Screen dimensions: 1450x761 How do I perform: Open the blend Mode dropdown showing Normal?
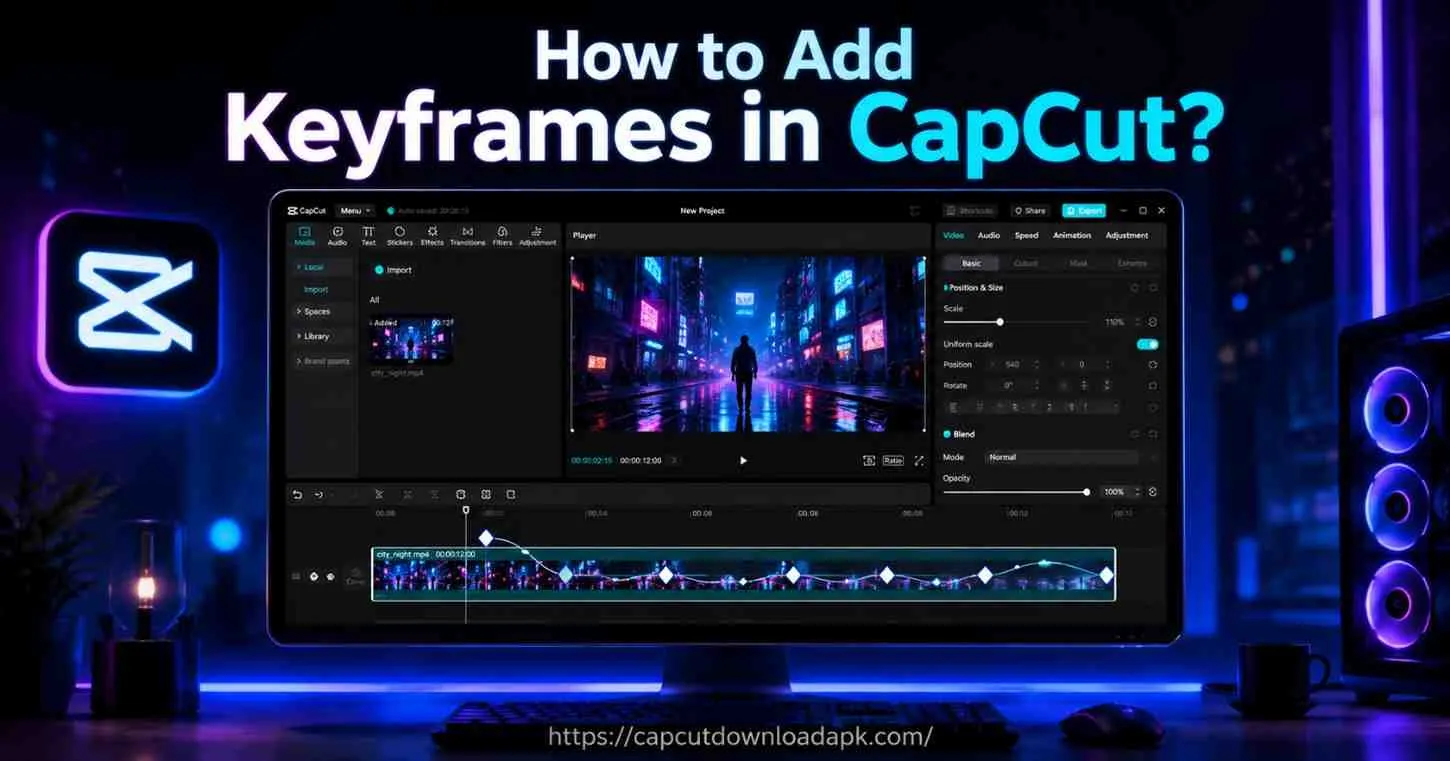pyautogui.click(x=1061, y=457)
